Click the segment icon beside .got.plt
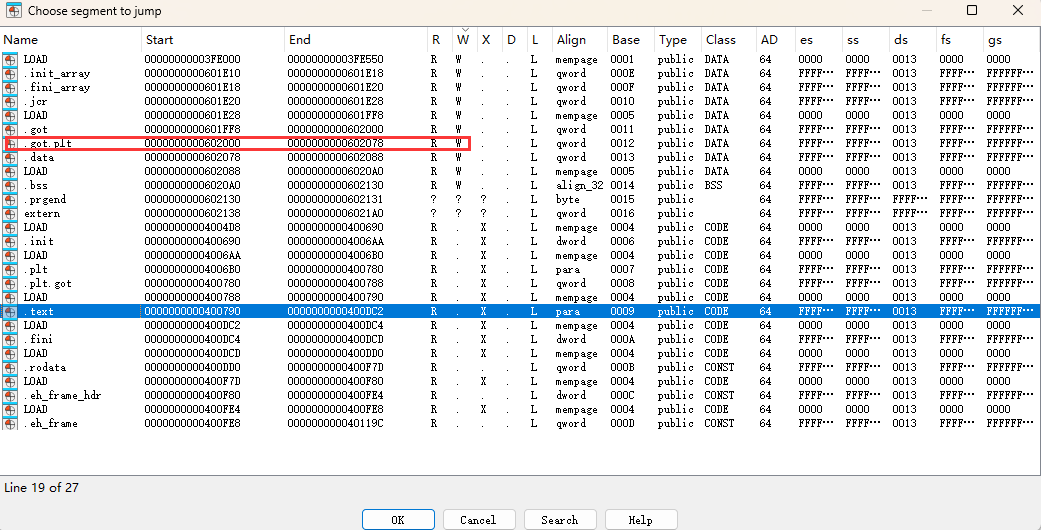The width and height of the screenshot is (1041, 530). click(10, 143)
